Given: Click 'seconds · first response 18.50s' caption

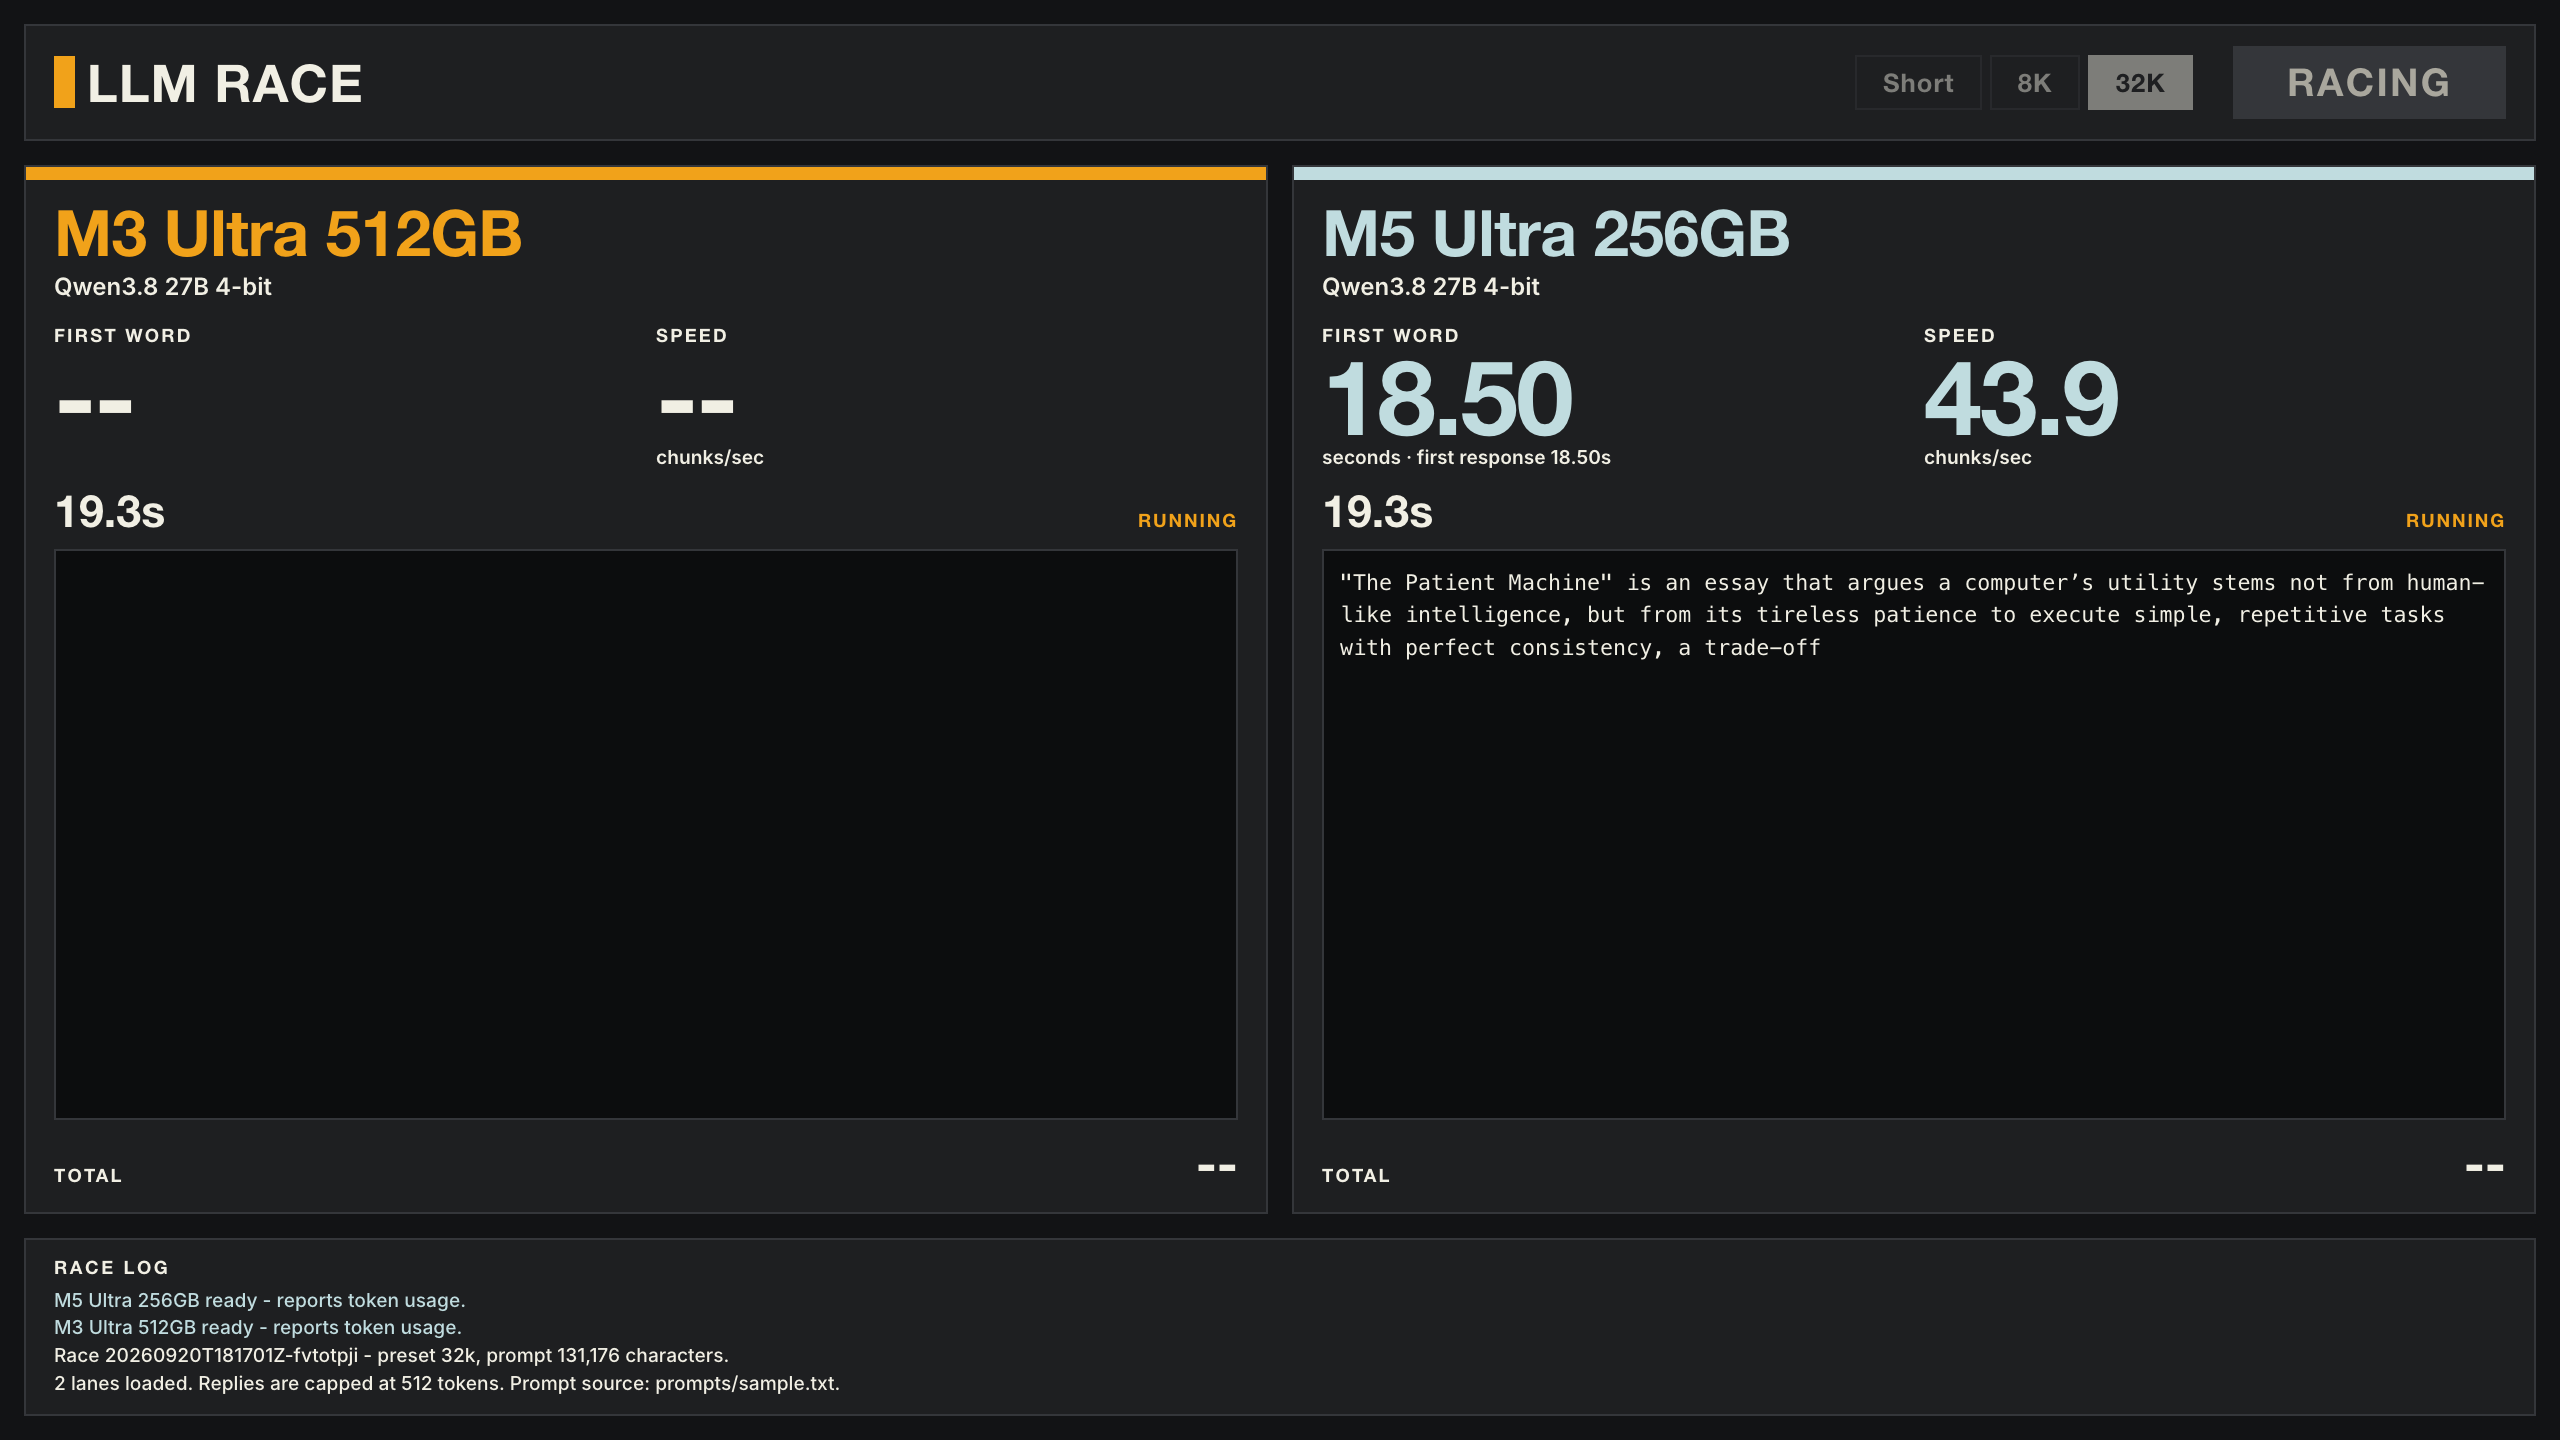Looking at the screenshot, I should coord(1466,457).
